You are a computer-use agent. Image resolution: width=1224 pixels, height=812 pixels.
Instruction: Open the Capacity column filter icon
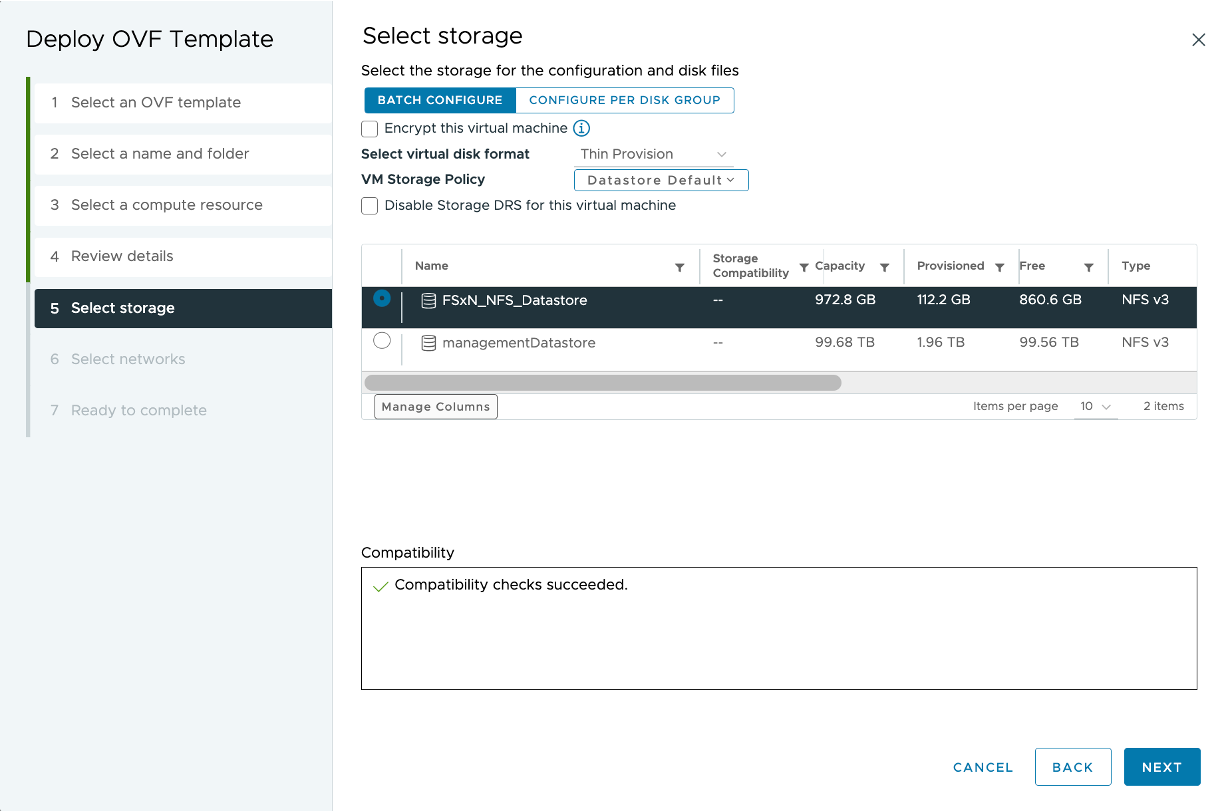(x=885, y=268)
